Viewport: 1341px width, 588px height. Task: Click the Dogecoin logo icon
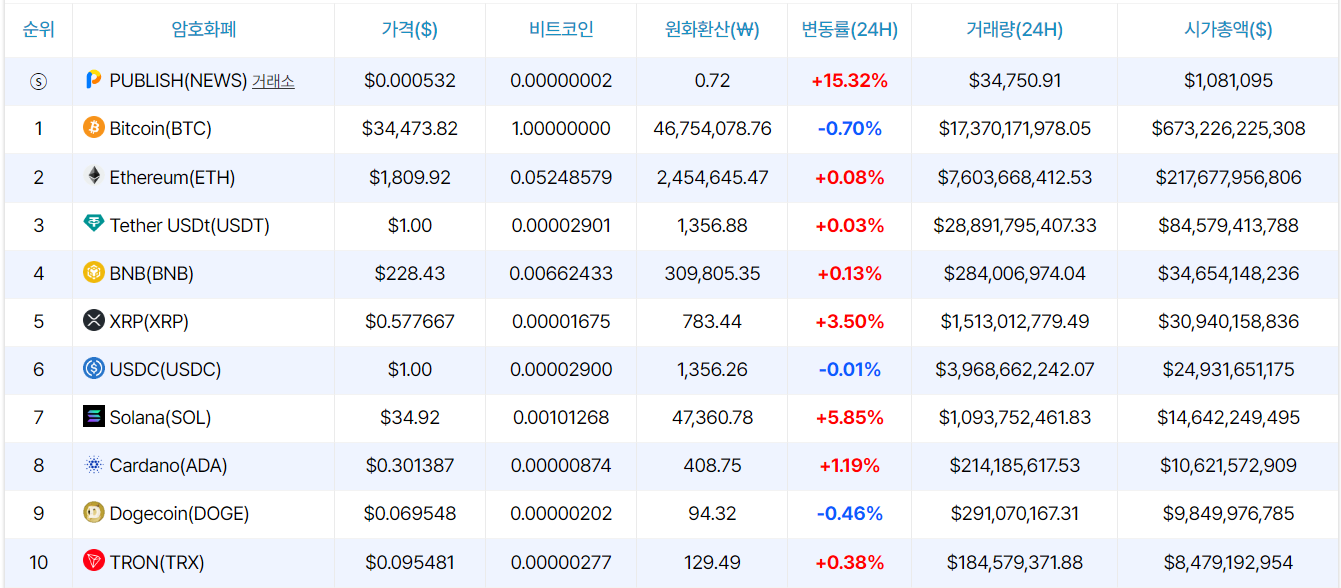pyautogui.click(x=93, y=513)
